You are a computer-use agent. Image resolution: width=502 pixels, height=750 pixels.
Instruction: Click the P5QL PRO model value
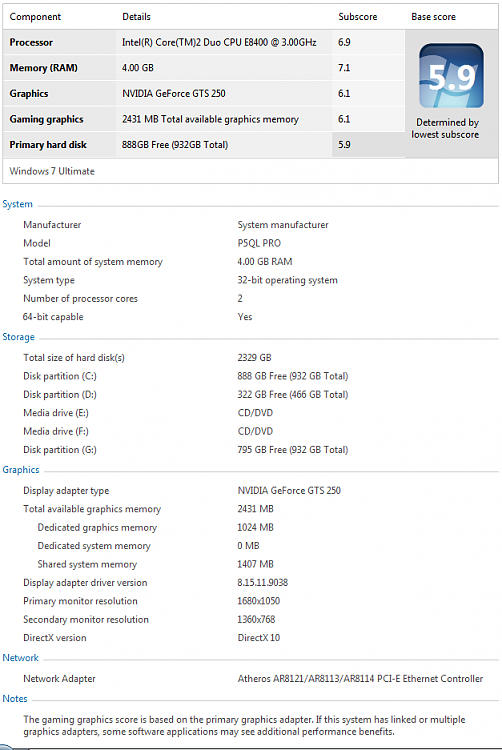[x=259, y=243]
